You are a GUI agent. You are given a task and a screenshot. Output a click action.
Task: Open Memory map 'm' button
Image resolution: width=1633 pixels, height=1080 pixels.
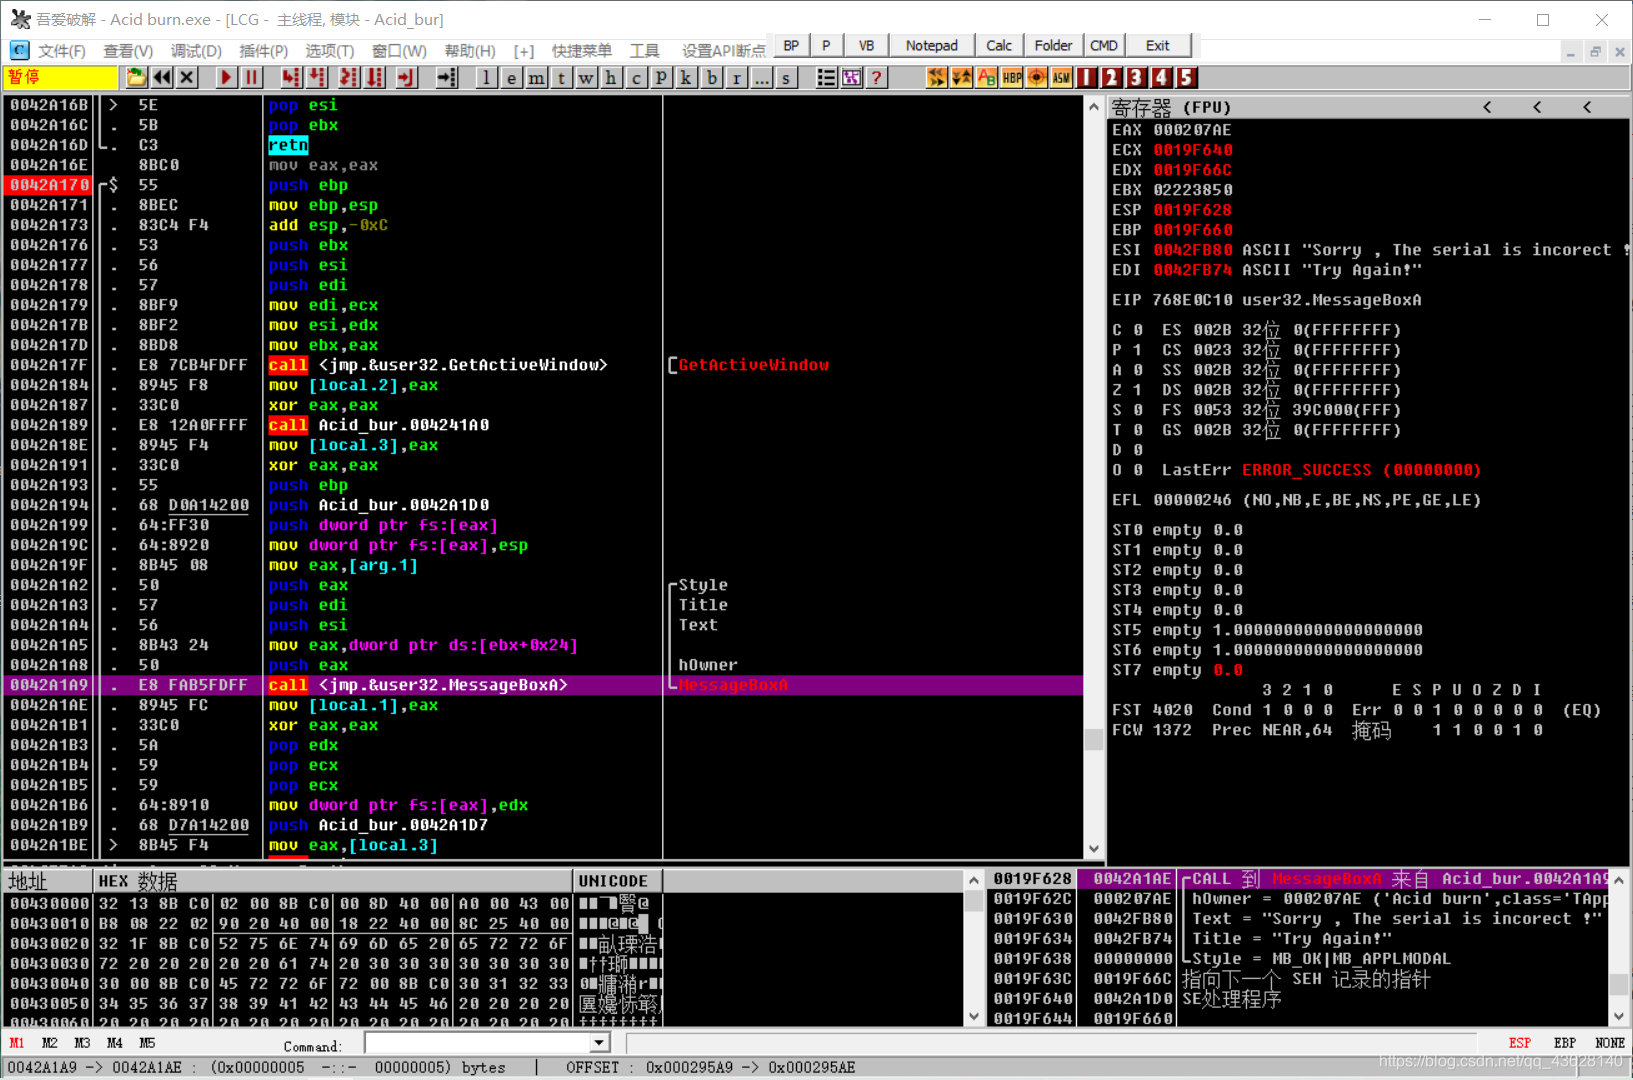pyautogui.click(x=536, y=77)
